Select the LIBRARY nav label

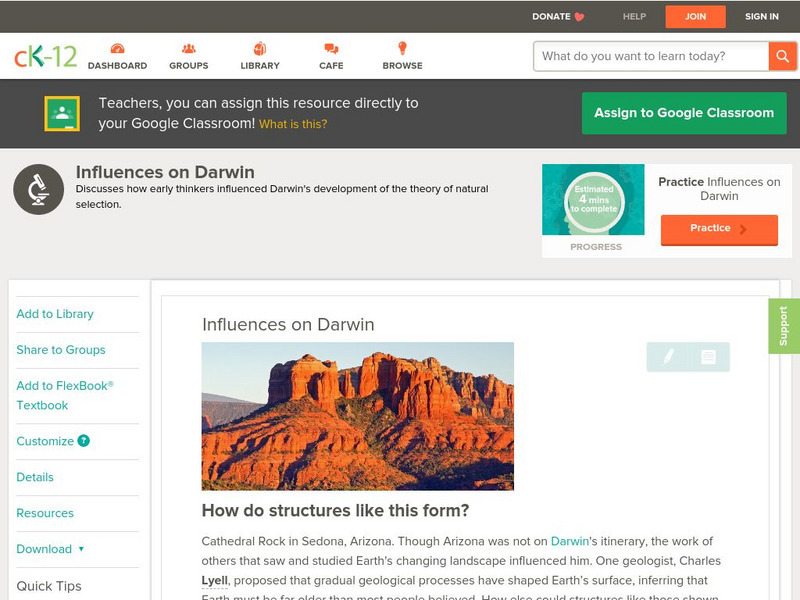(x=260, y=66)
